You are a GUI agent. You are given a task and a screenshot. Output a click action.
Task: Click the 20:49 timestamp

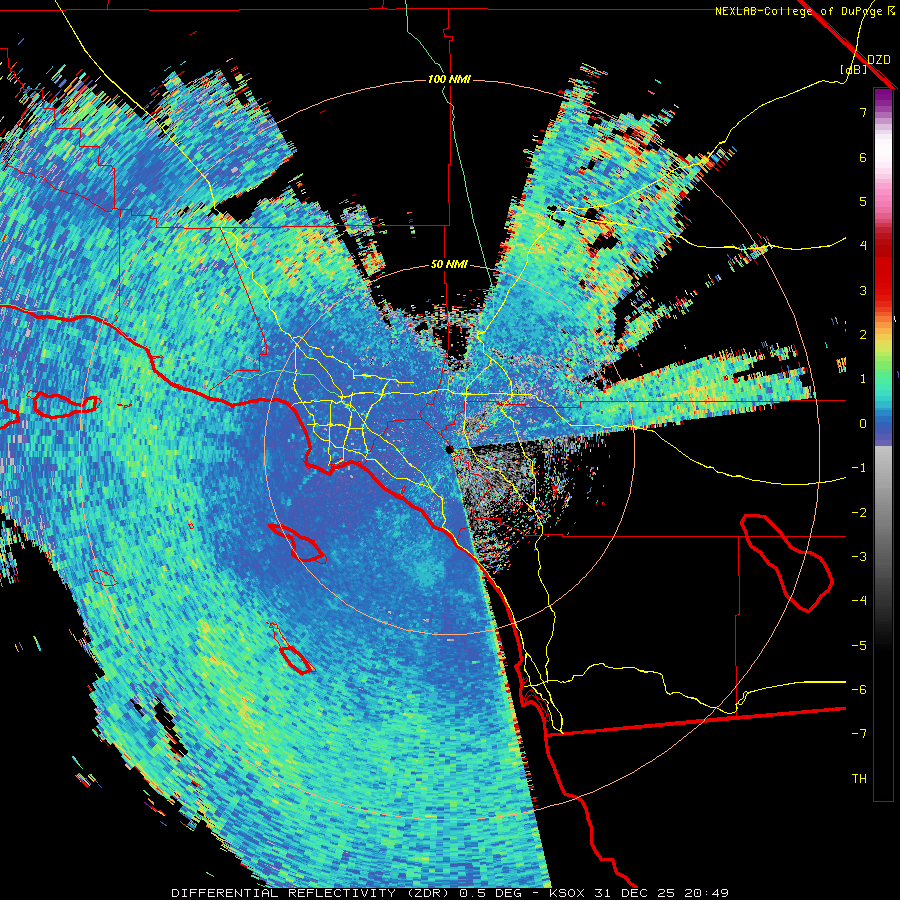708,893
